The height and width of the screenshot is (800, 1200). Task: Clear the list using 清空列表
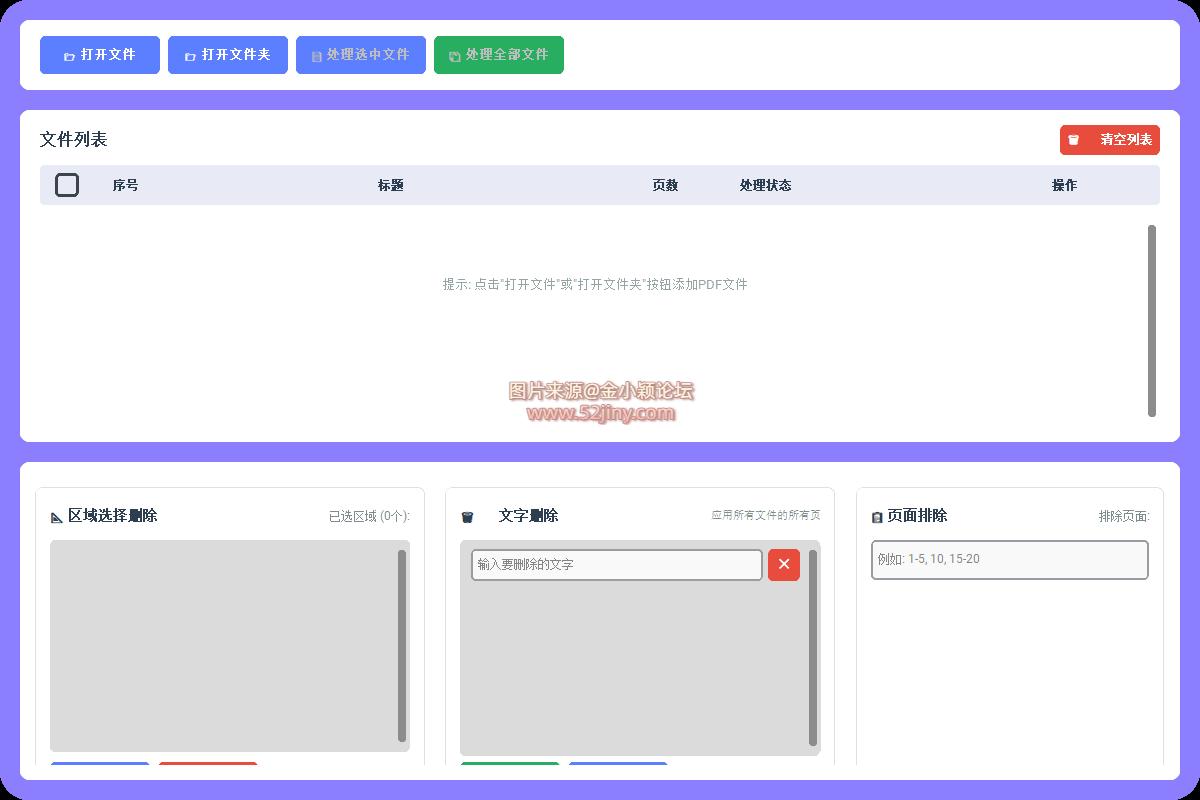pos(1110,140)
